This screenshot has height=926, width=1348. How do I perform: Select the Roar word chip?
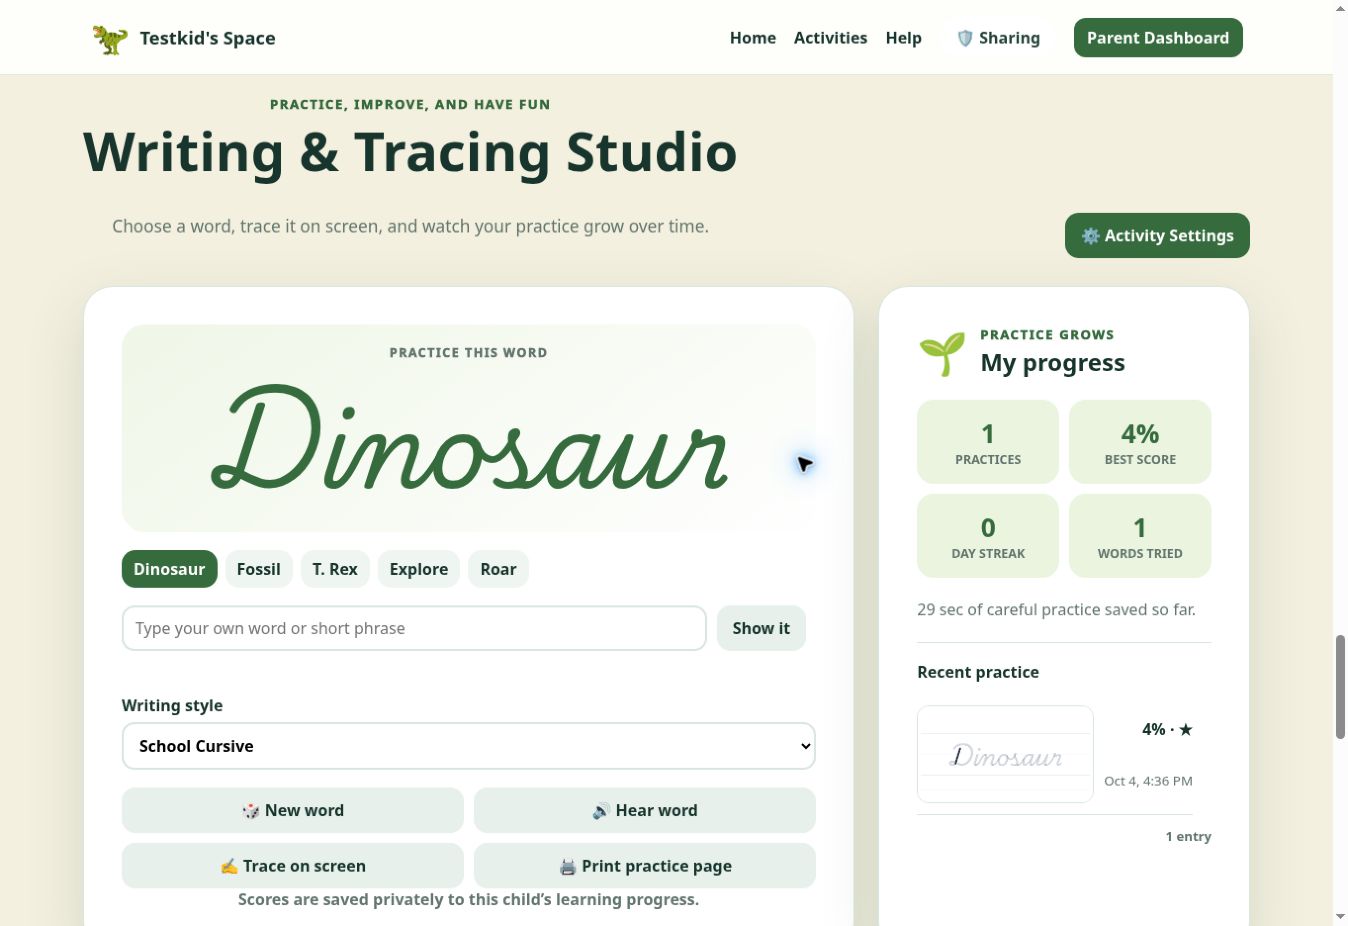(498, 569)
